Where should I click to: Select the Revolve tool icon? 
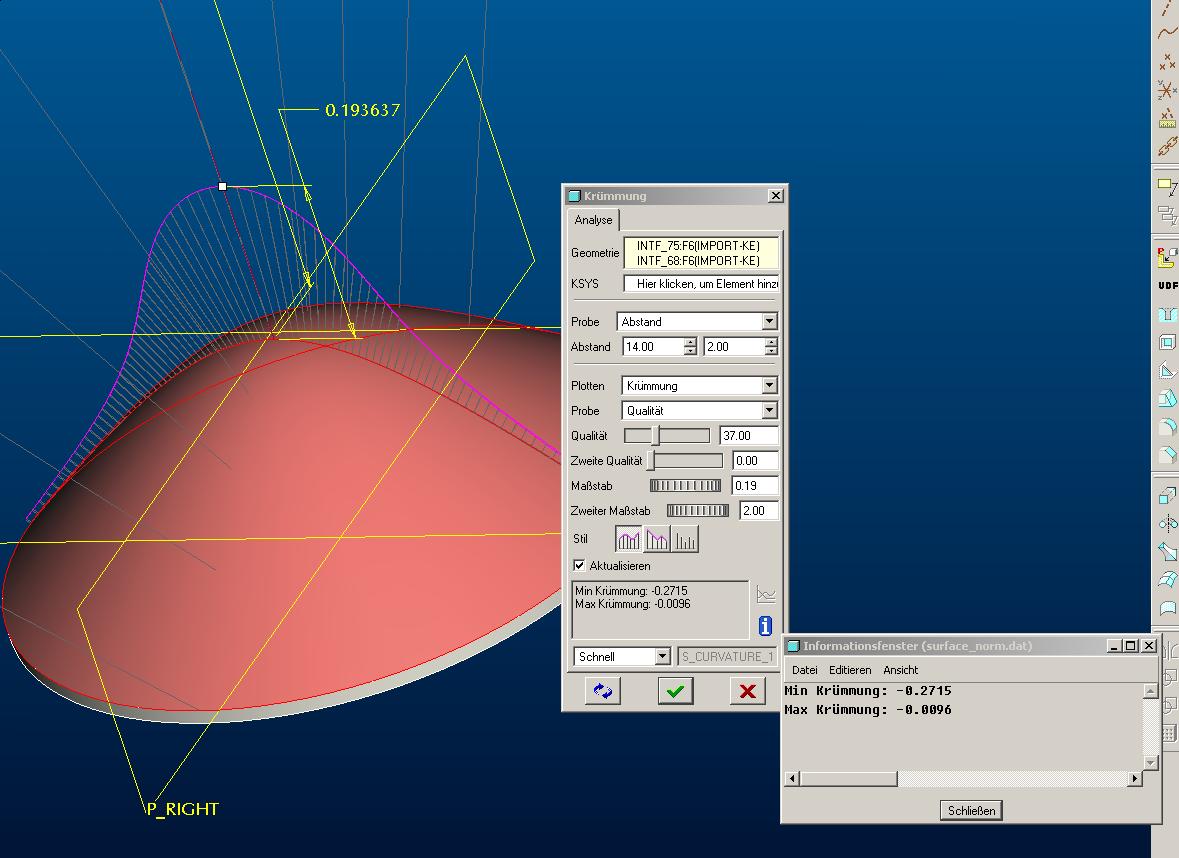[x=1167, y=523]
